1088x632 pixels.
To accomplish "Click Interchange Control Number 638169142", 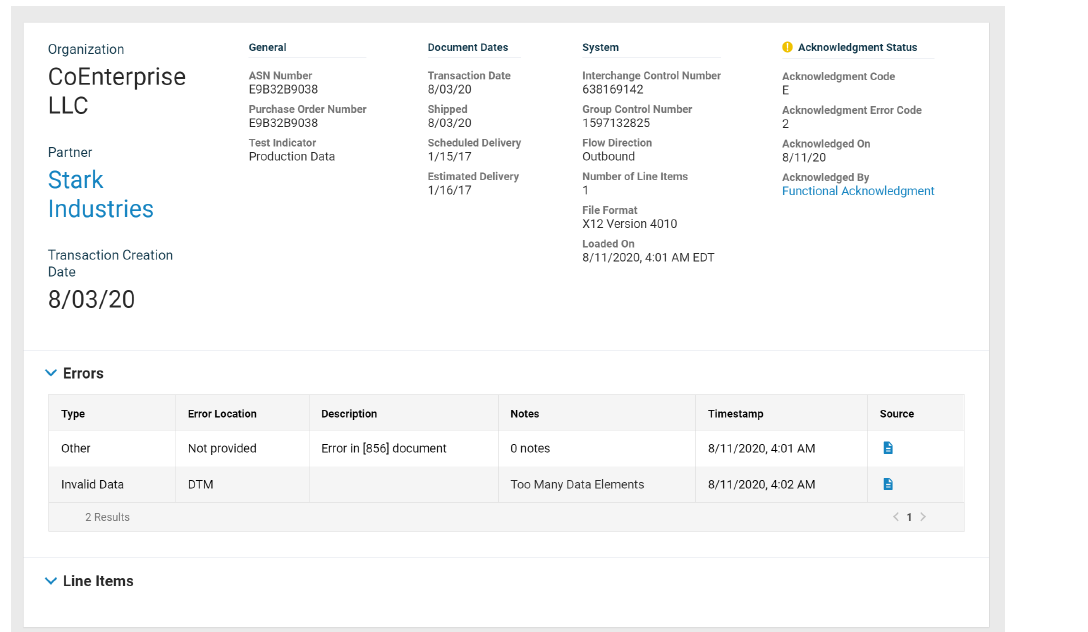I will [x=613, y=89].
